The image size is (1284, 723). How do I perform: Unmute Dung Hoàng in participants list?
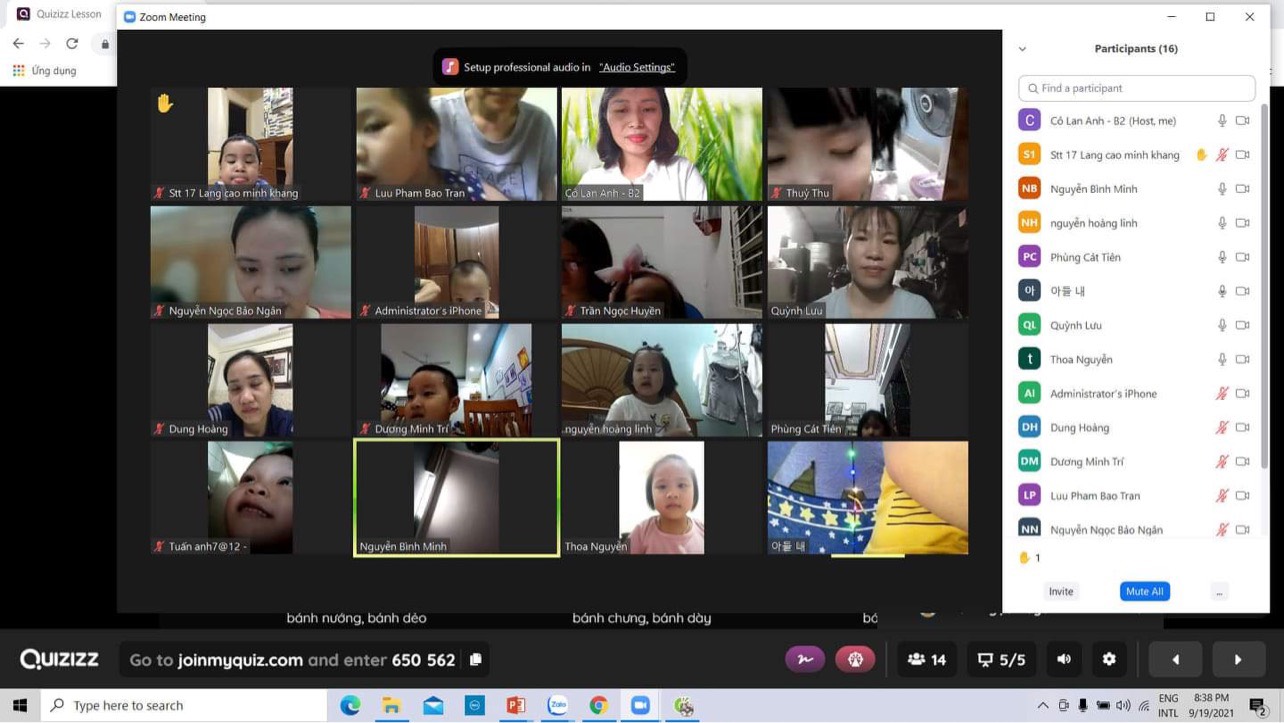[x=1221, y=428]
